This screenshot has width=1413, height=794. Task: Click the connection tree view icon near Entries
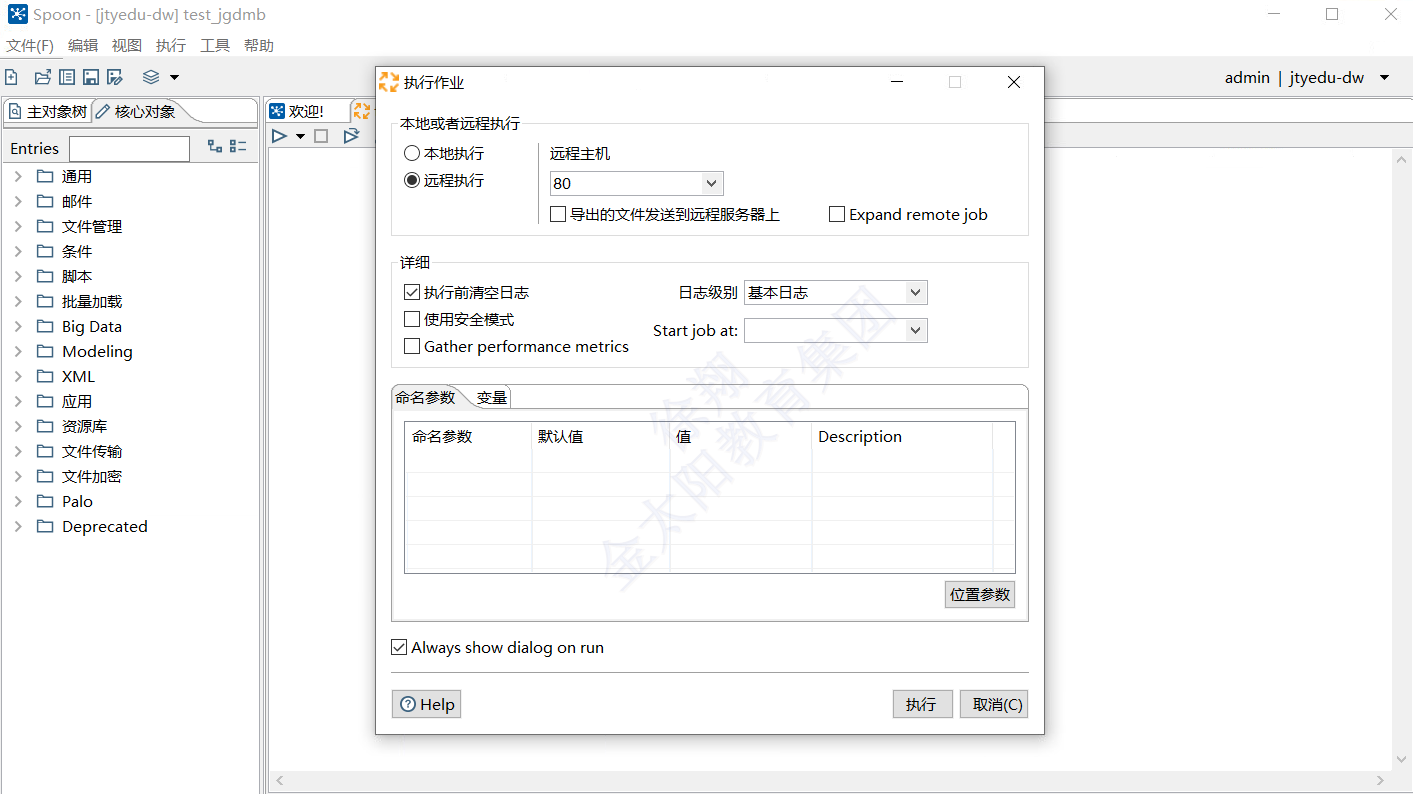coord(214,146)
